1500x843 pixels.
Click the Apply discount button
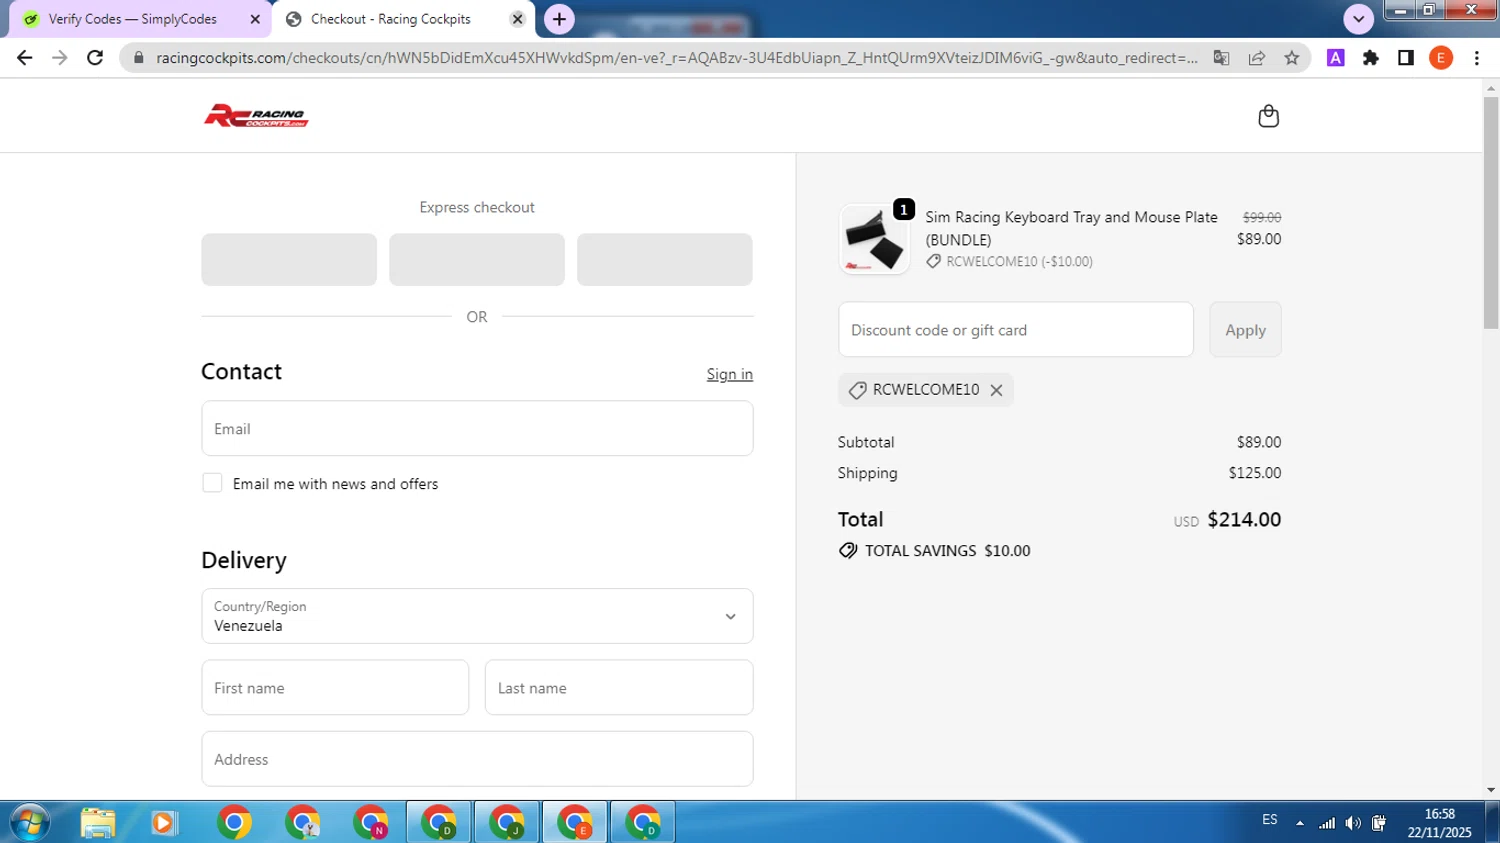click(x=1245, y=330)
